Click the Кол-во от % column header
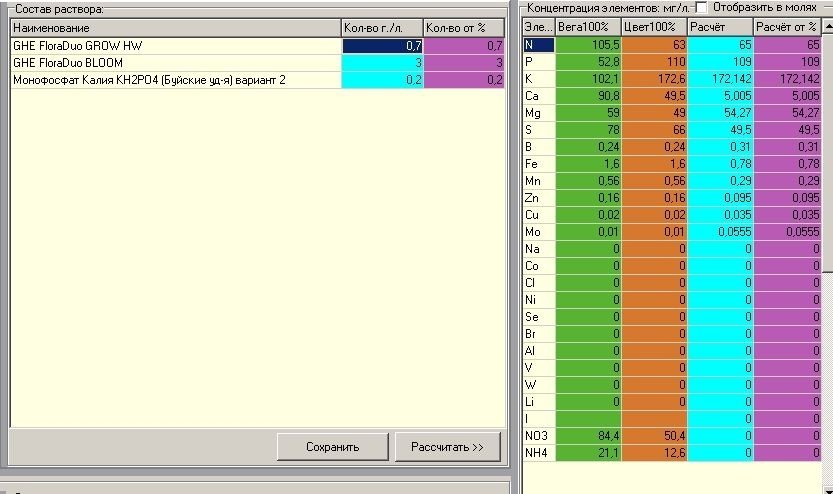Viewport: 833px width, 494px height. (464, 28)
